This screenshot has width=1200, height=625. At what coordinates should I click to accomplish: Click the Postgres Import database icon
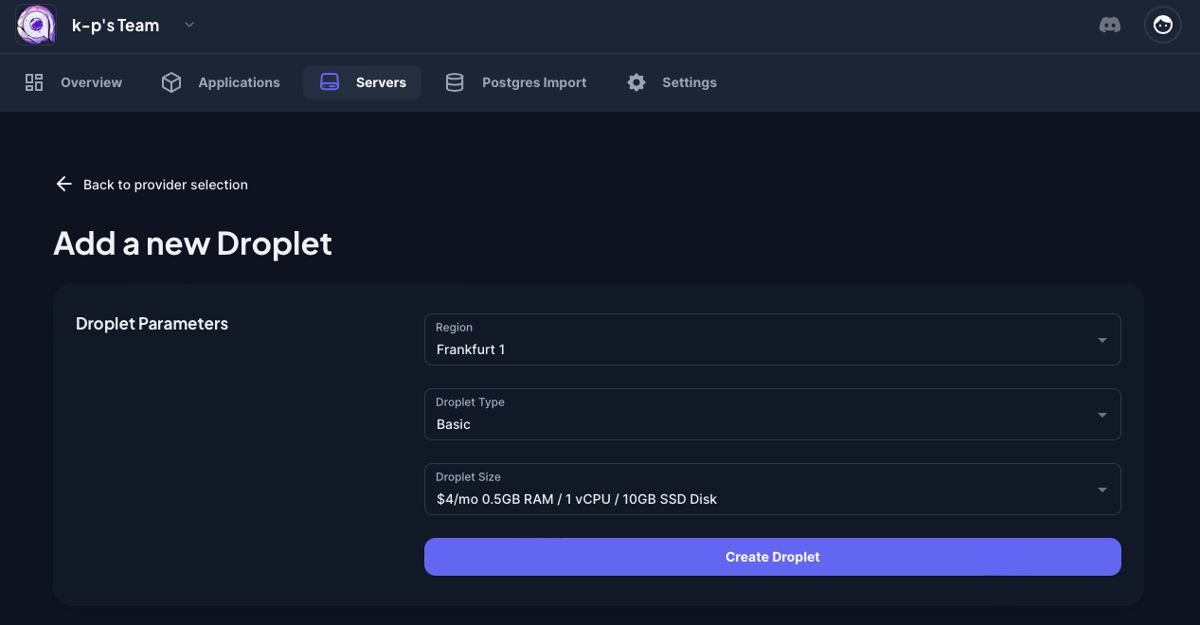(x=454, y=82)
